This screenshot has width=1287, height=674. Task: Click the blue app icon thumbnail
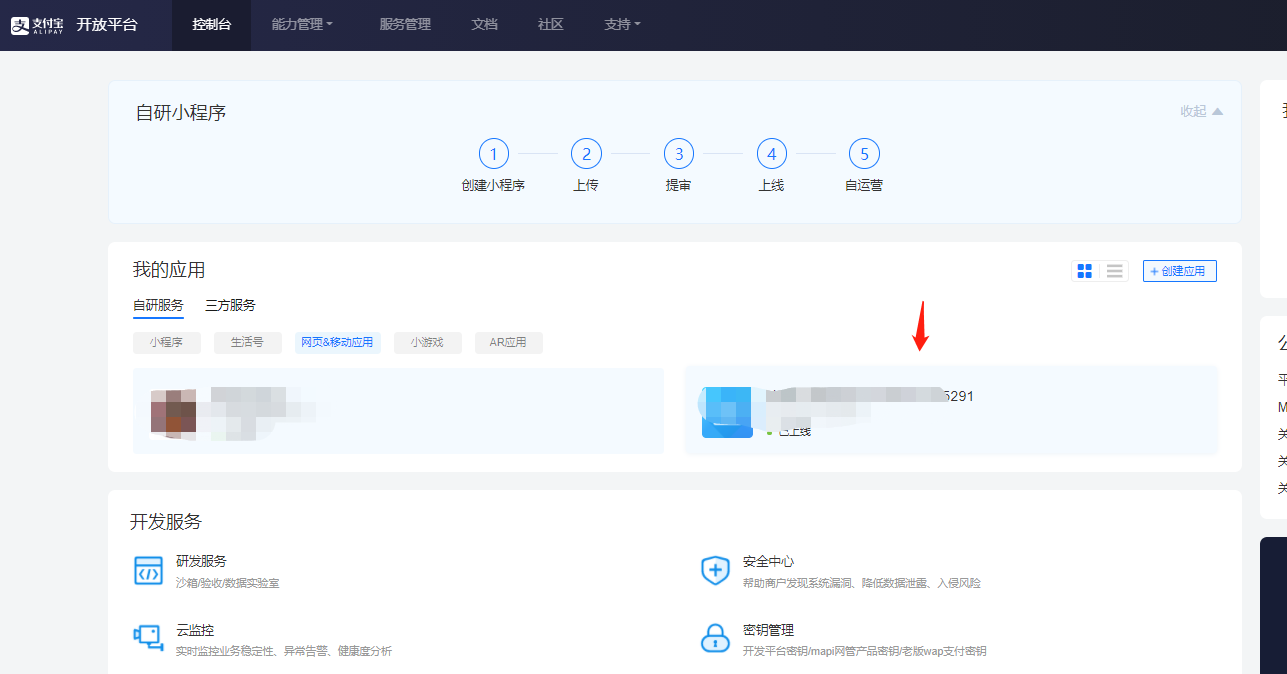coord(727,412)
